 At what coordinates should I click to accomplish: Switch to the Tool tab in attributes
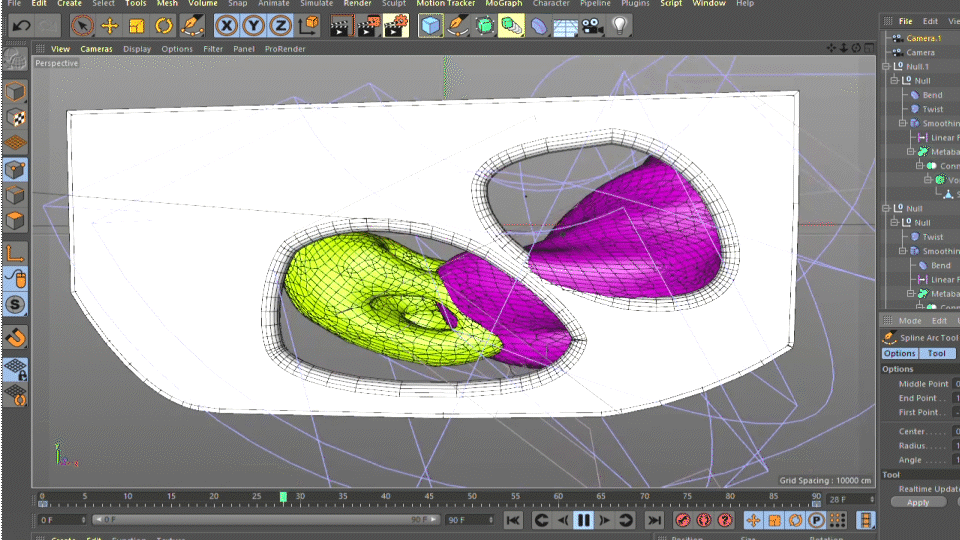(x=937, y=353)
